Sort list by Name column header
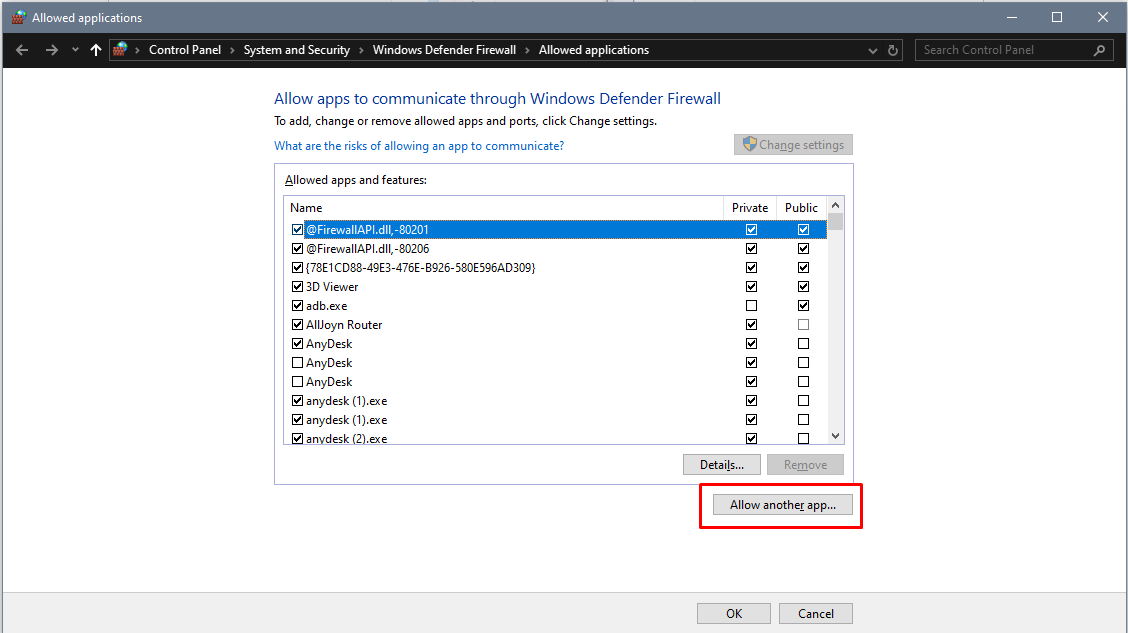 point(503,208)
